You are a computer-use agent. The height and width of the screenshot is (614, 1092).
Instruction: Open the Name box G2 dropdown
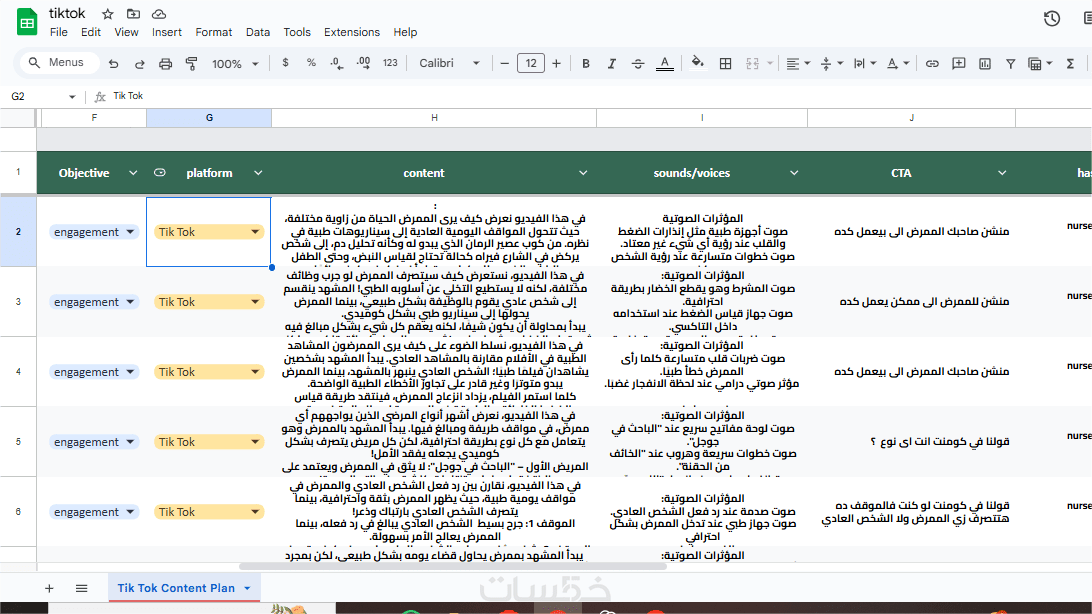click(x=72, y=97)
